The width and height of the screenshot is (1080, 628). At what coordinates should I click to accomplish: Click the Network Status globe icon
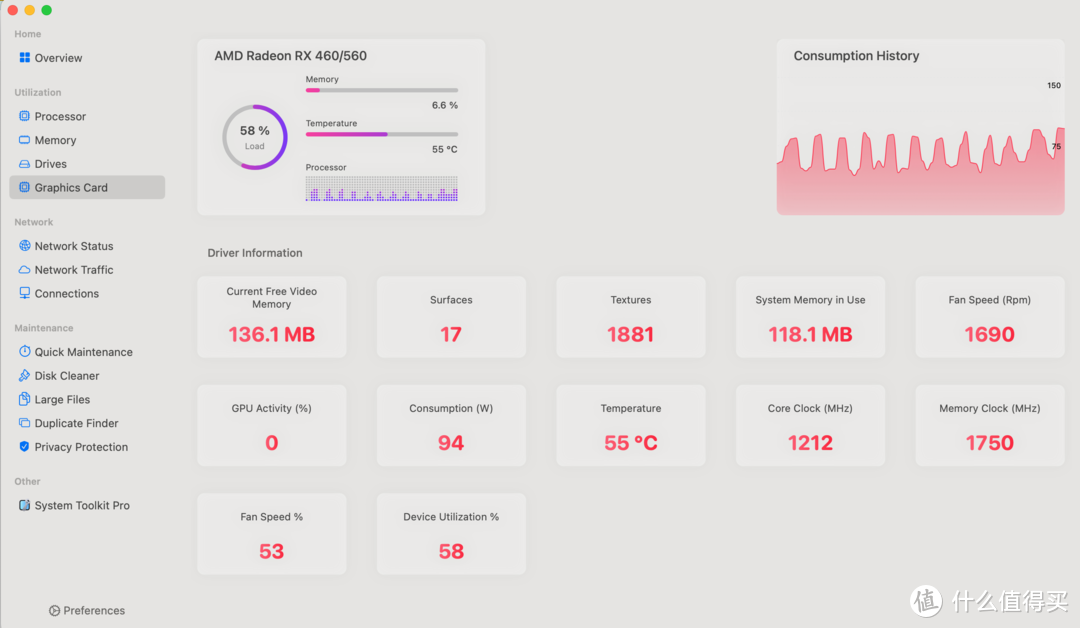click(x=25, y=246)
